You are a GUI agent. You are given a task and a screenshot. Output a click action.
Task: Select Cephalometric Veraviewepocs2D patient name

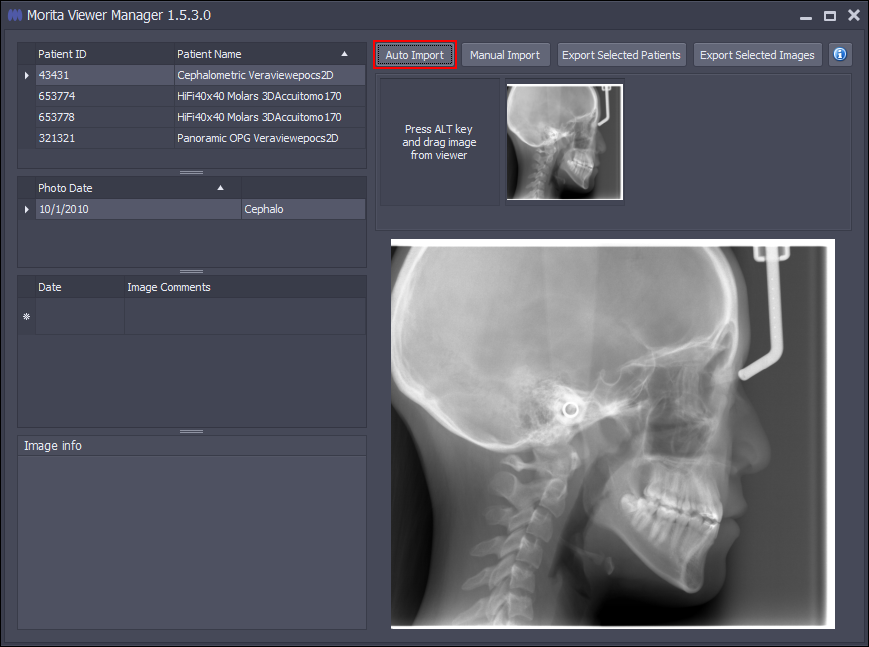[270, 75]
